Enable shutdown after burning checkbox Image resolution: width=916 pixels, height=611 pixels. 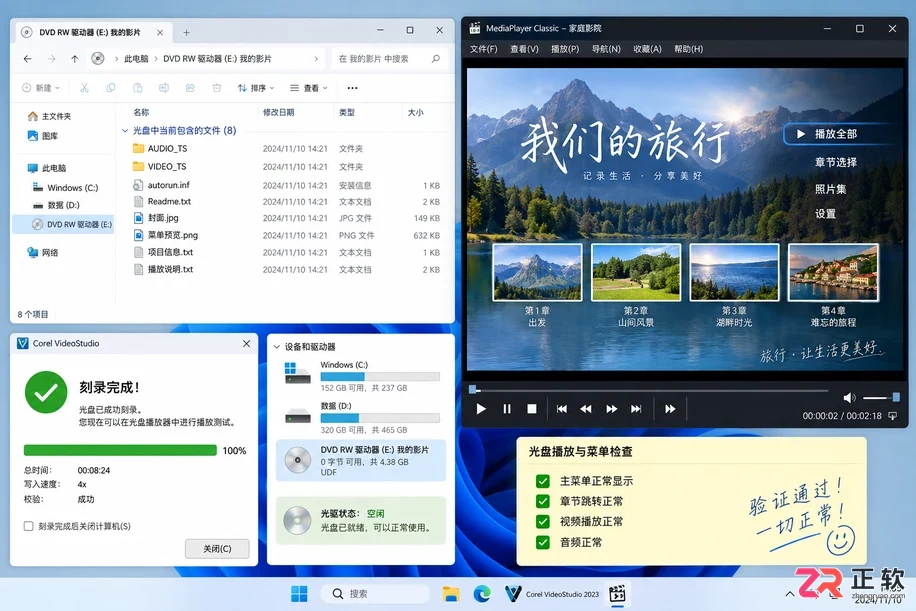pyautogui.click(x=29, y=526)
